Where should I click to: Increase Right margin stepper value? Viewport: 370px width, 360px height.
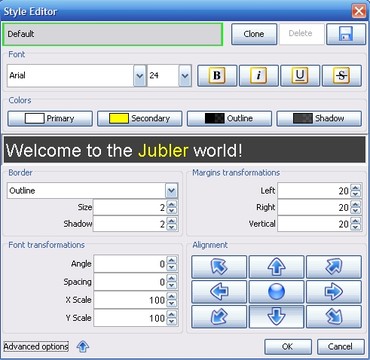pyautogui.click(x=356, y=204)
